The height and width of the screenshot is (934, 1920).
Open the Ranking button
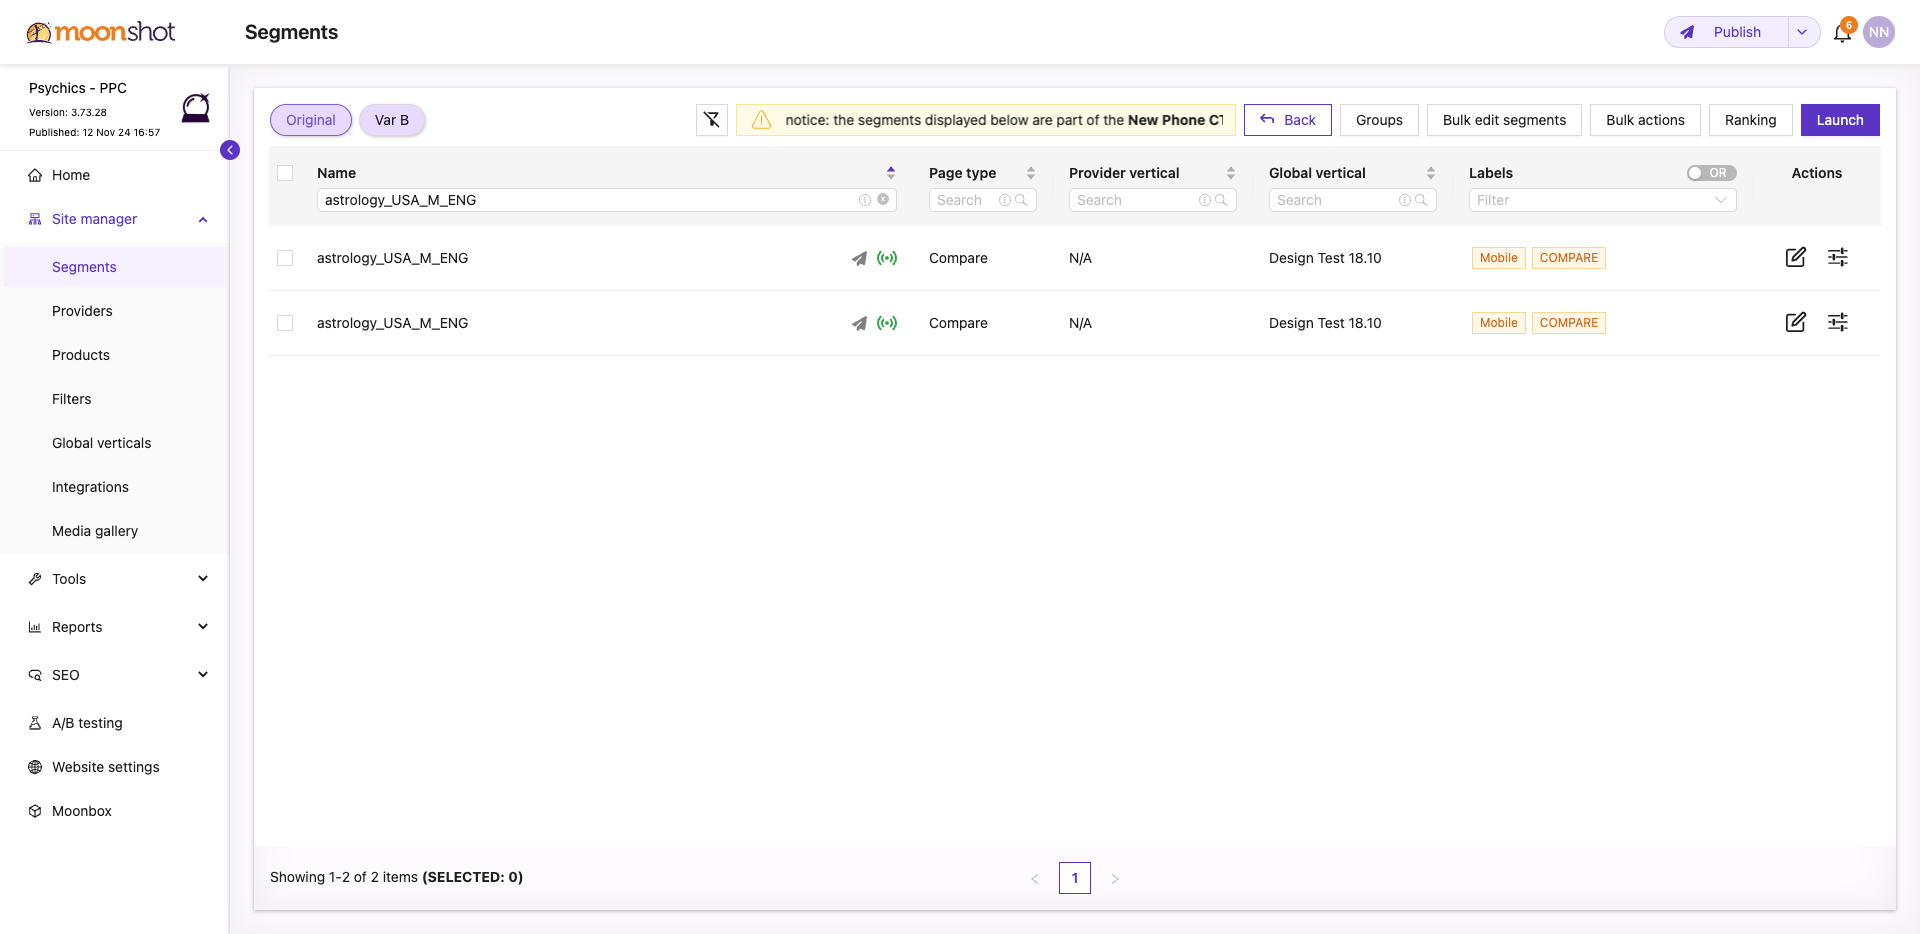1750,120
